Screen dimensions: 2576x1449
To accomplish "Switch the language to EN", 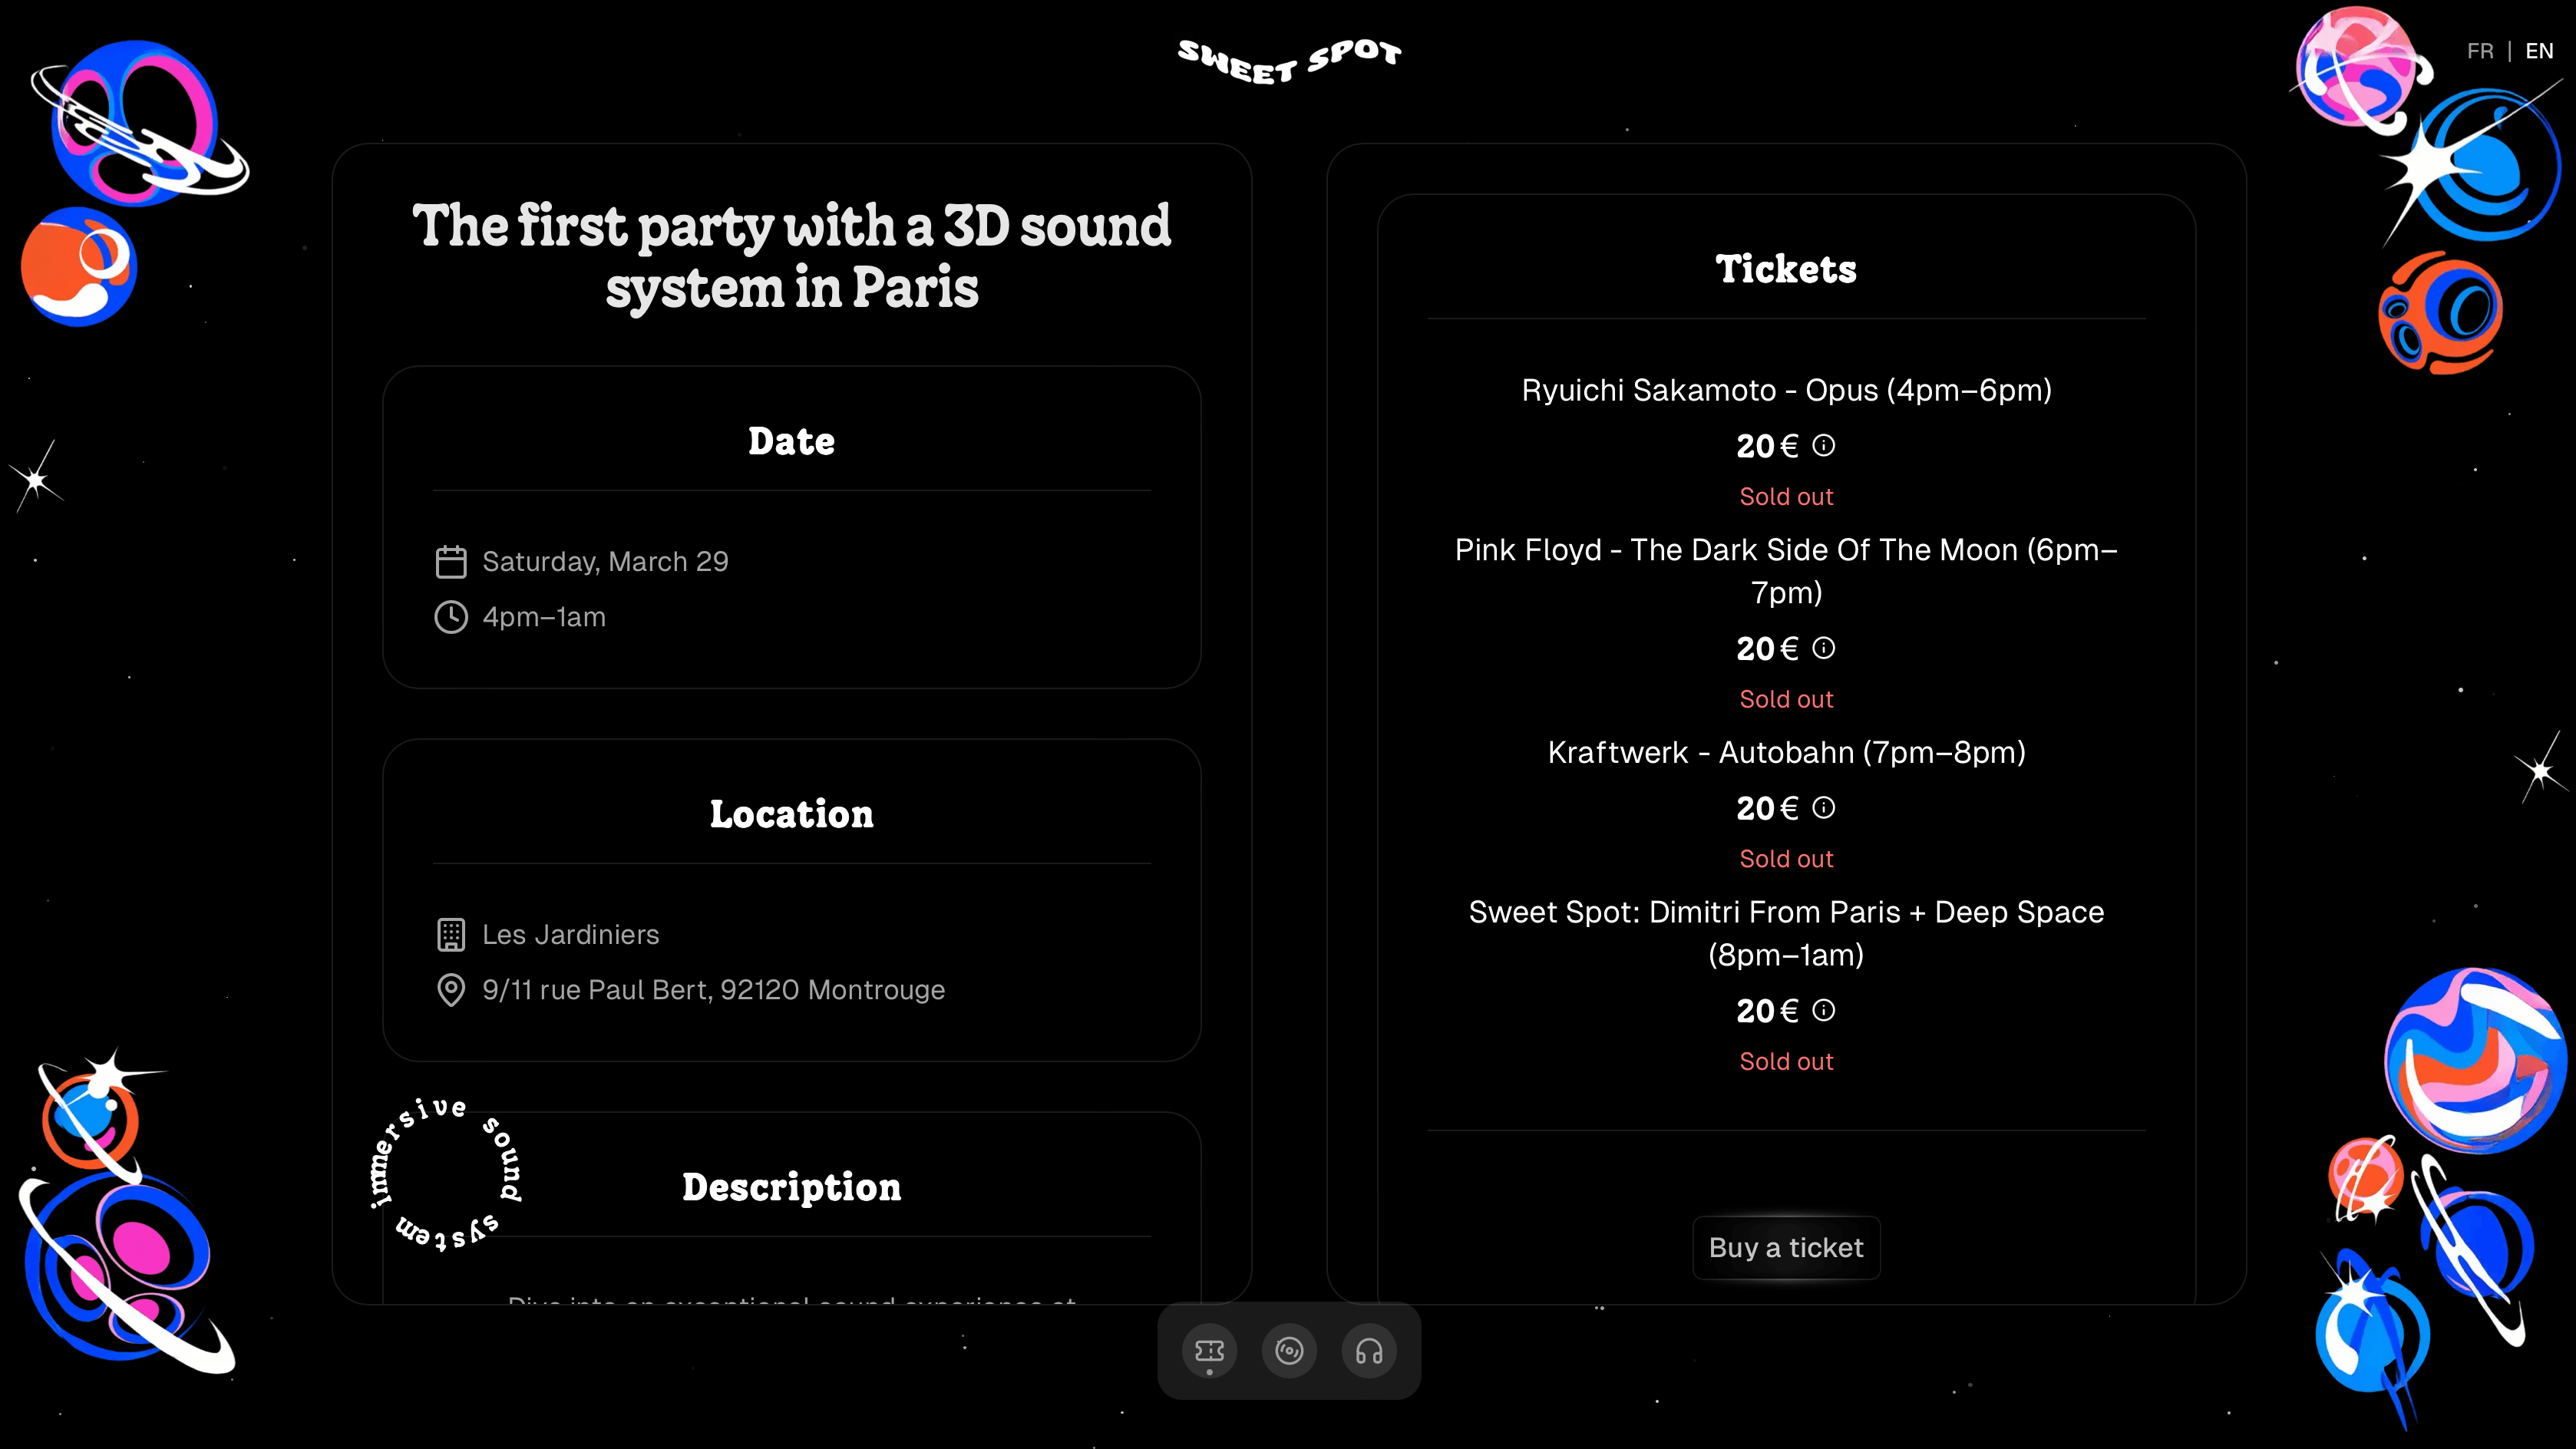I will tap(2539, 51).
